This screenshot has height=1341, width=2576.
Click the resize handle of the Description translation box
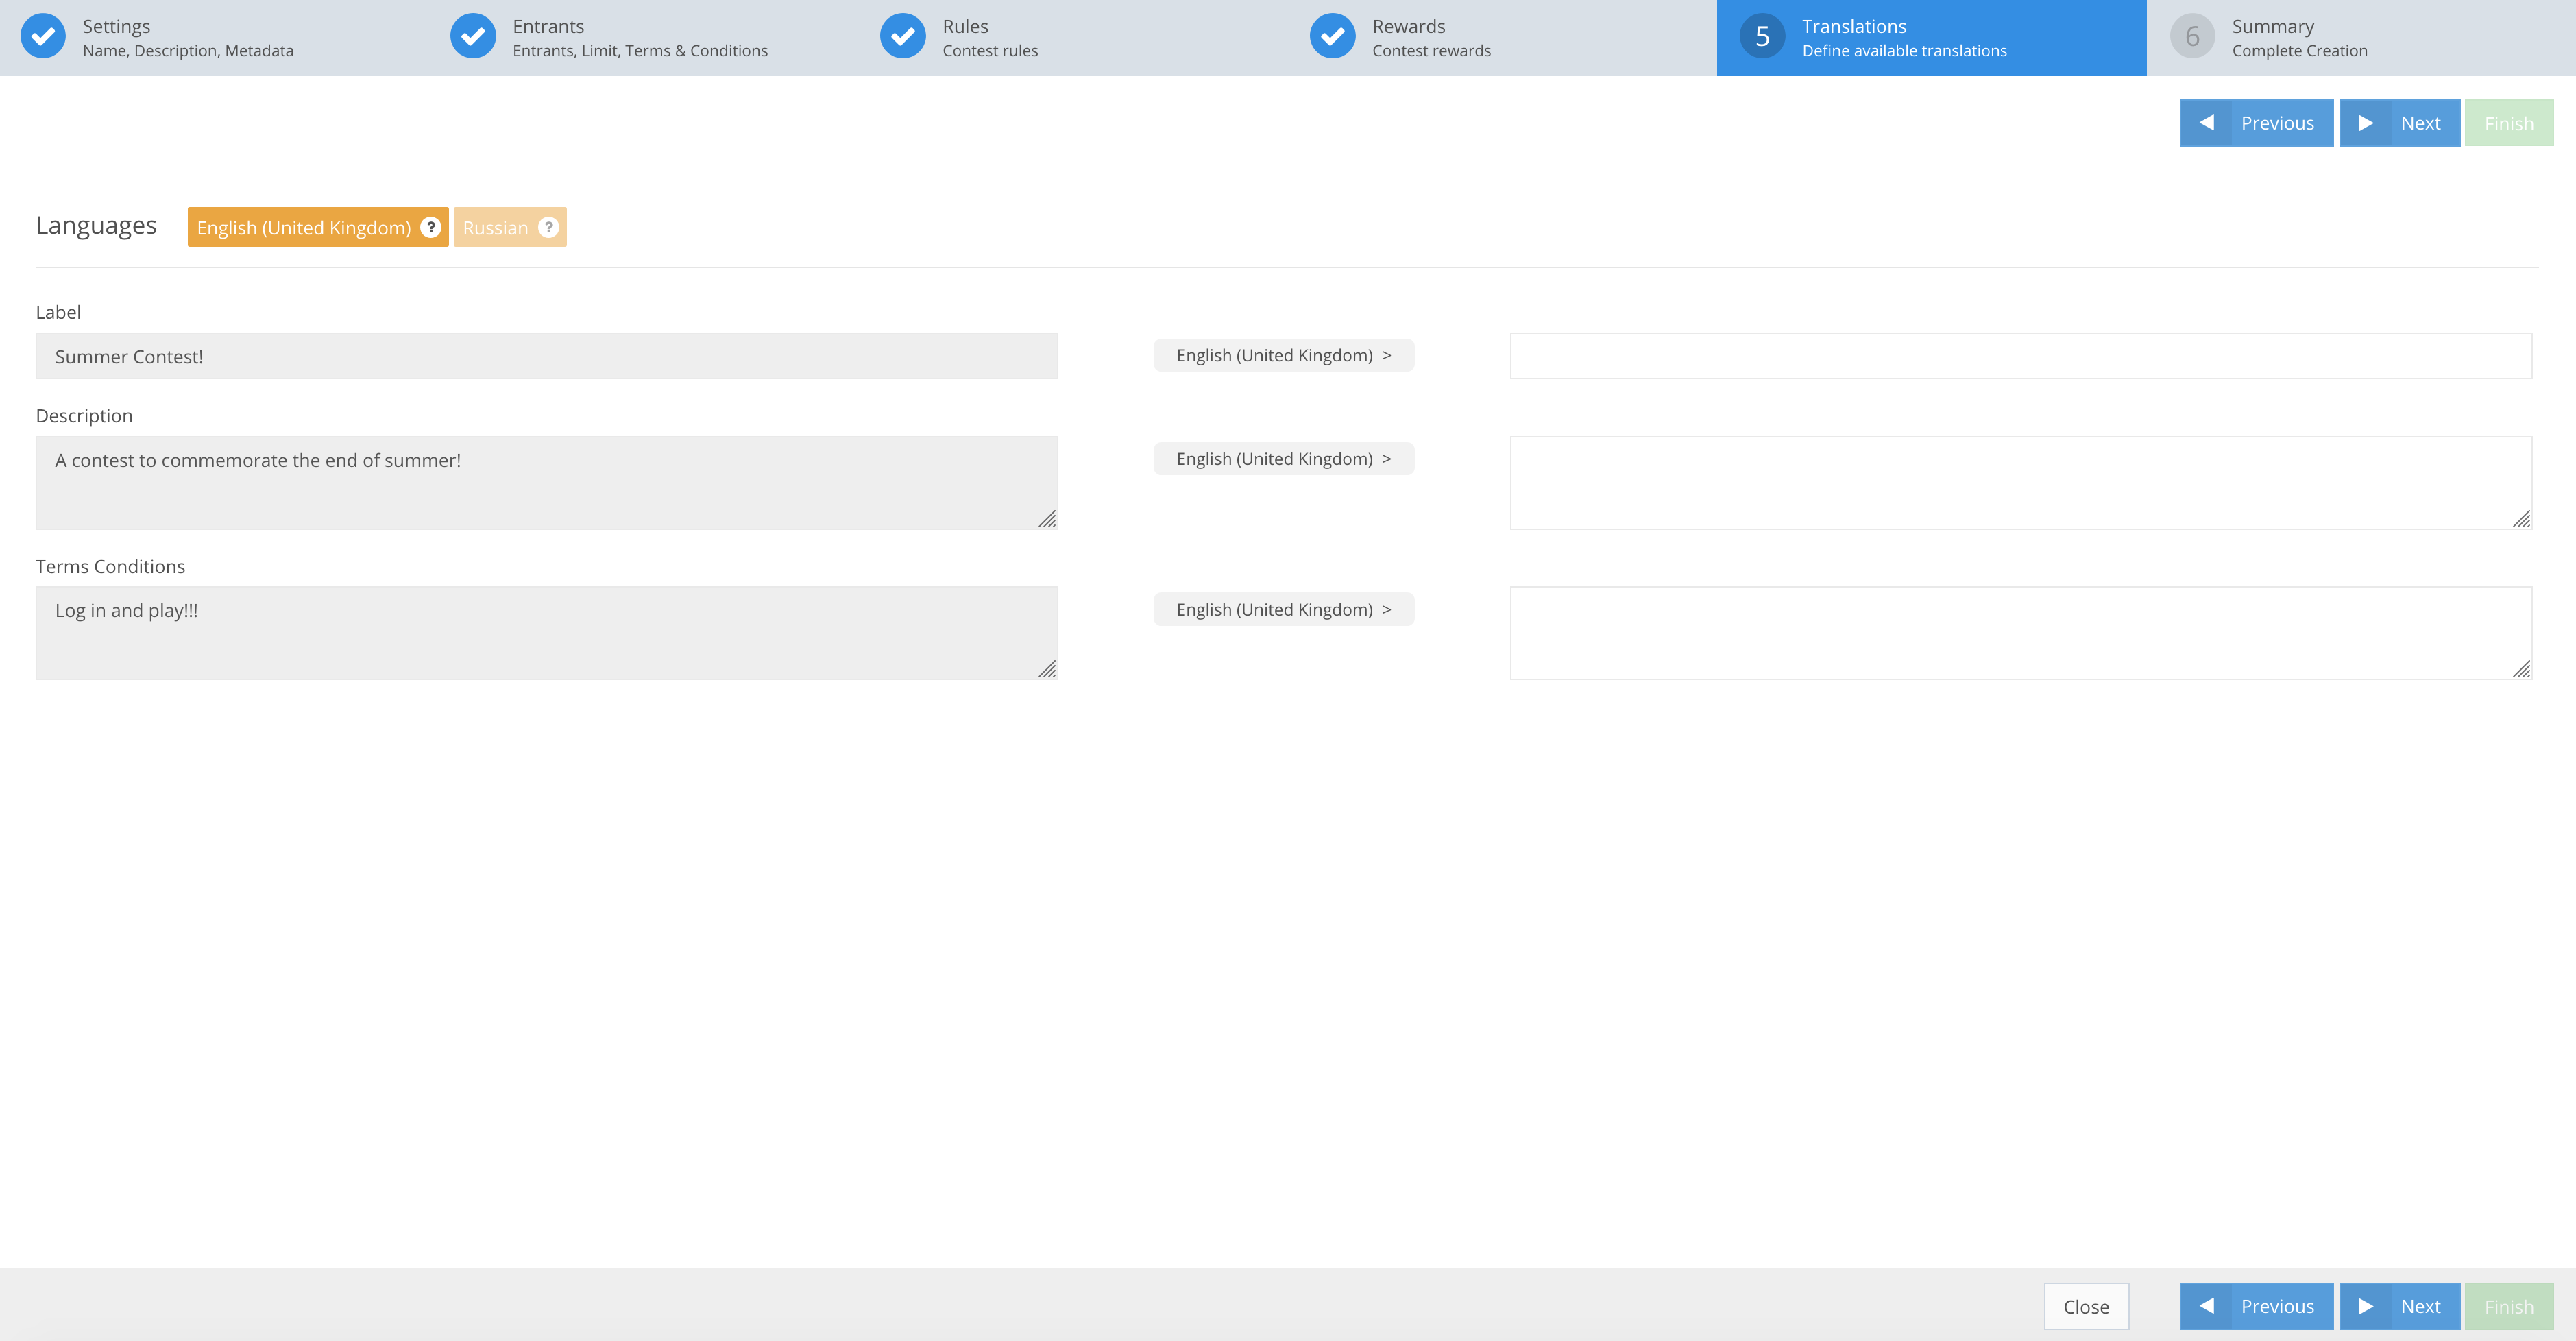coord(2521,519)
